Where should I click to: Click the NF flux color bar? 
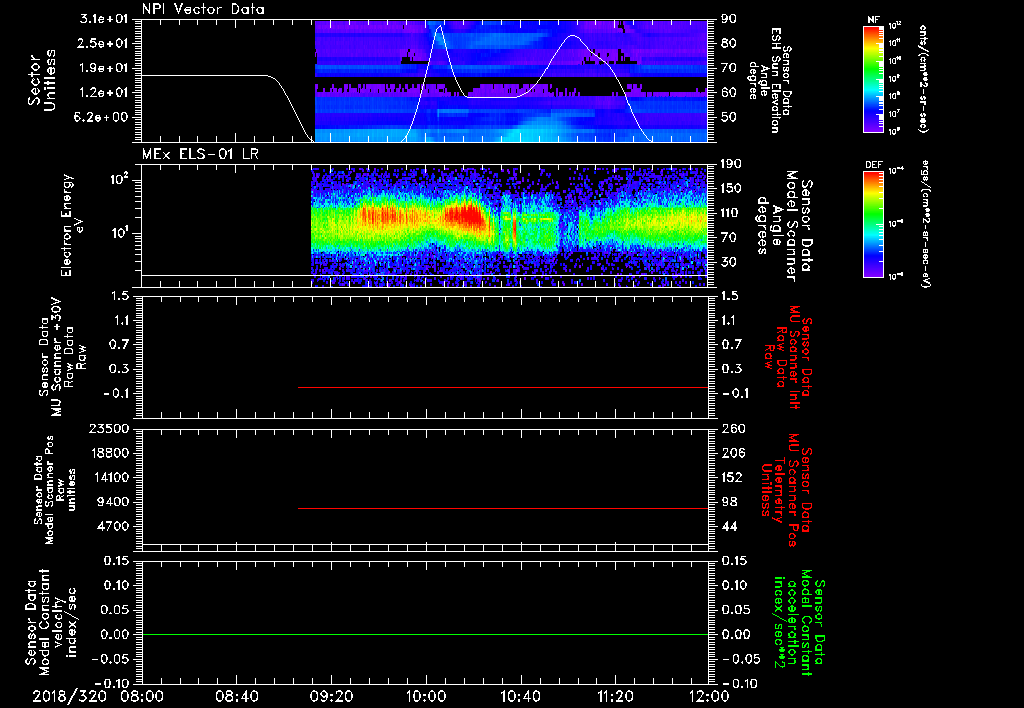873,79
